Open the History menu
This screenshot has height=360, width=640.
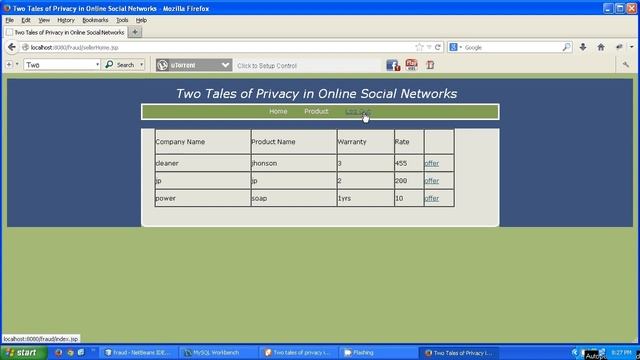point(66,20)
